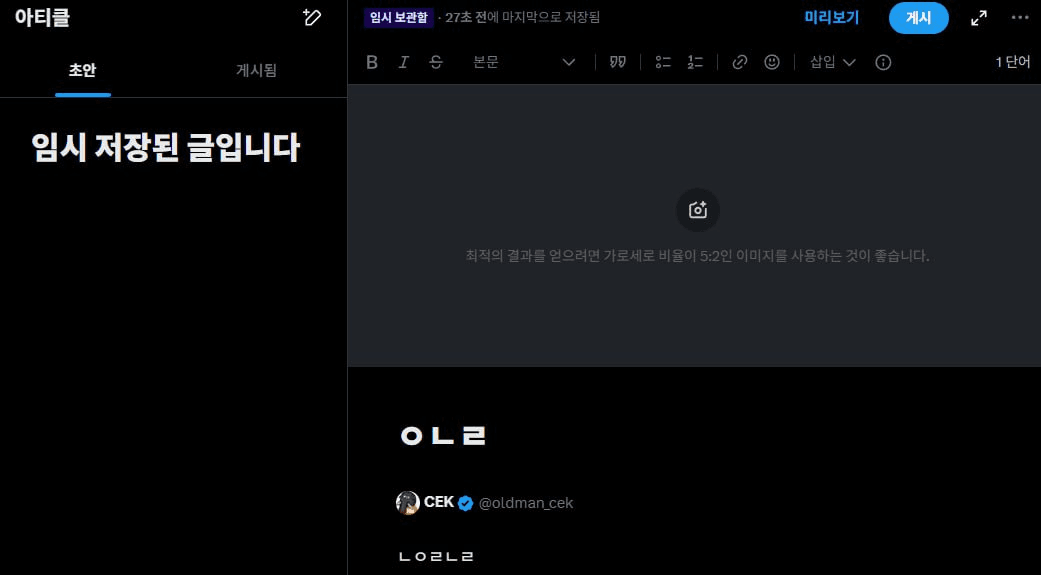Open the info circle icon
Image resolution: width=1041 pixels, height=575 pixels.
tap(883, 62)
